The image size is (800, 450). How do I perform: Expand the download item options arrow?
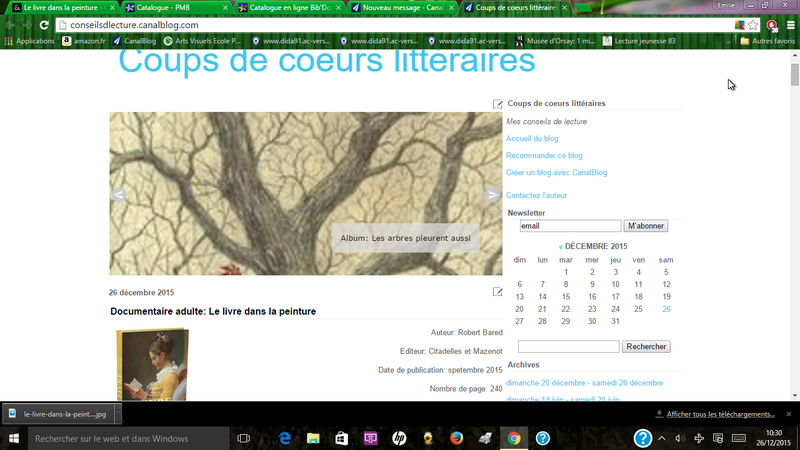point(118,414)
